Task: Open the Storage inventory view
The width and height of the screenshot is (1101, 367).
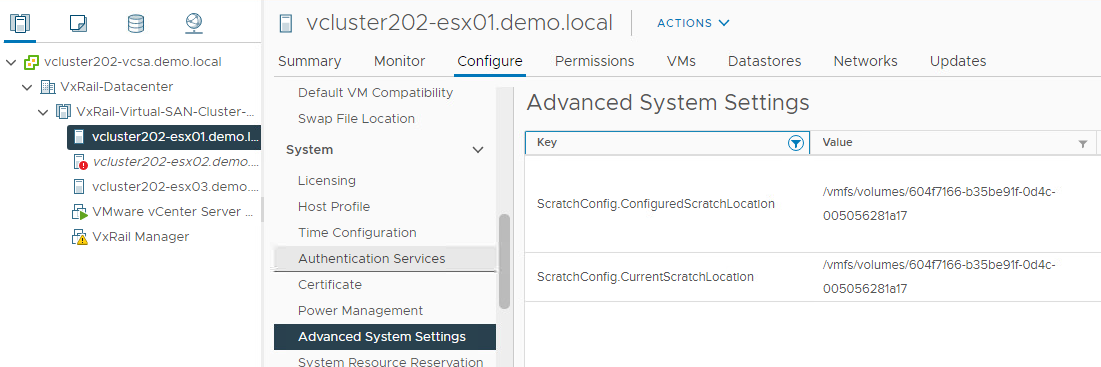Action: click(136, 23)
